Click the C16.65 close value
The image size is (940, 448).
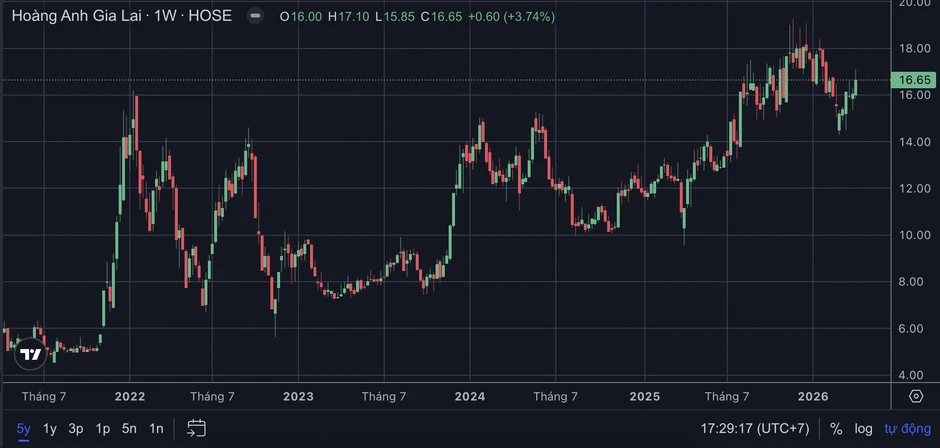(x=441, y=17)
